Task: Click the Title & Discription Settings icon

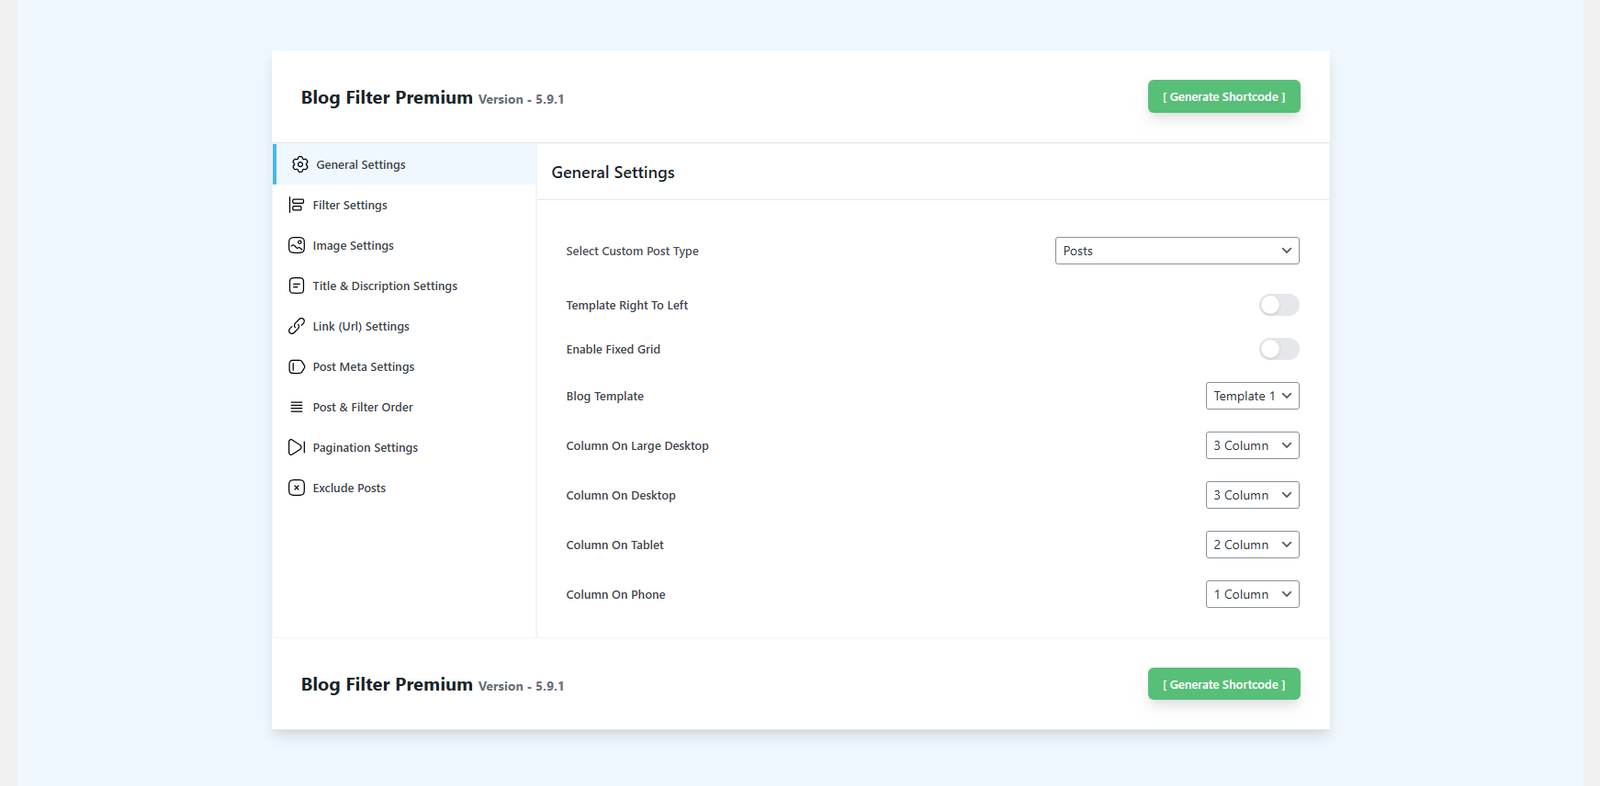Action: [296, 286]
